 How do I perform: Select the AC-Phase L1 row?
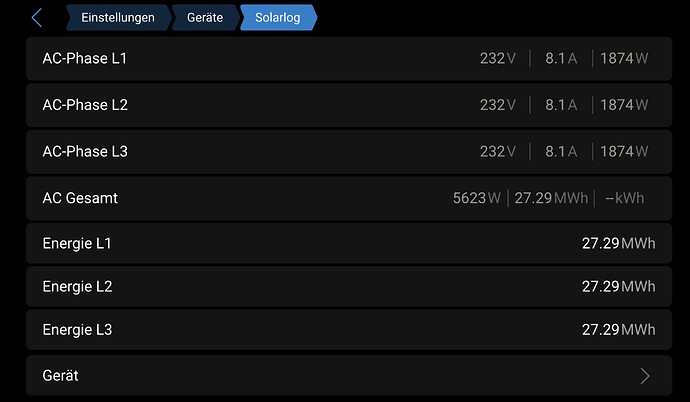point(349,58)
